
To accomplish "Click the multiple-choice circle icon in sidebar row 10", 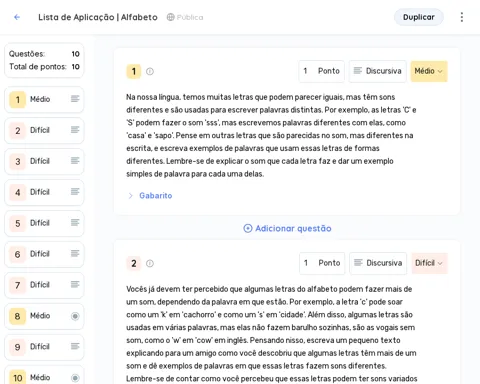I will pos(75,378).
